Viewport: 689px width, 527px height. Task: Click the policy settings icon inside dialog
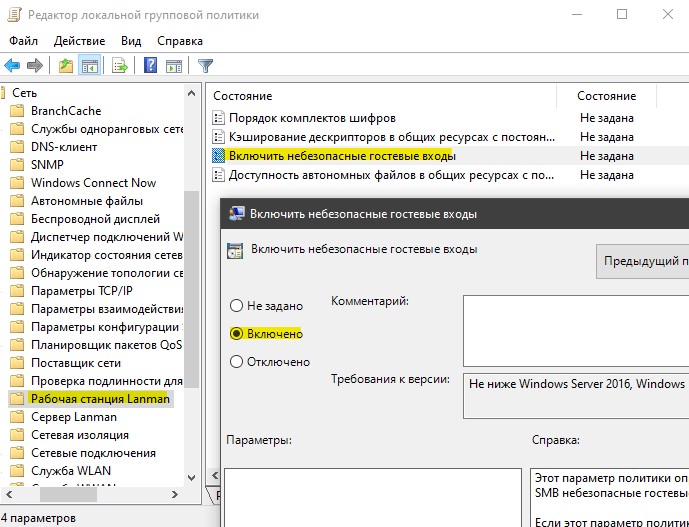click(x=235, y=251)
